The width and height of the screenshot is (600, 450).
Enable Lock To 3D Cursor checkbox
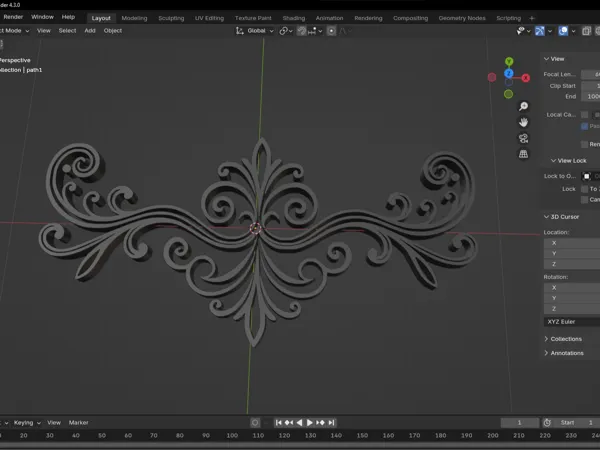point(584,189)
